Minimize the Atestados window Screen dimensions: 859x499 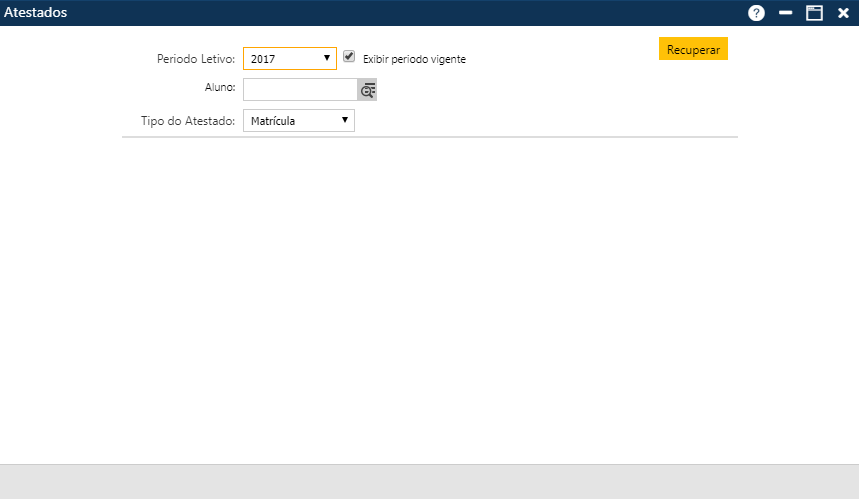pos(786,13)
